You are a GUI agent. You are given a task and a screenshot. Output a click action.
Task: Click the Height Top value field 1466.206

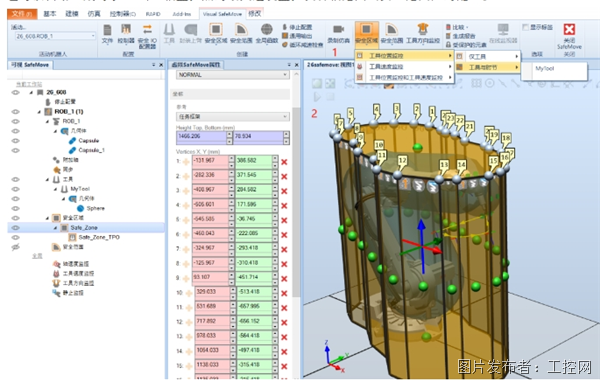click(201, 136)
